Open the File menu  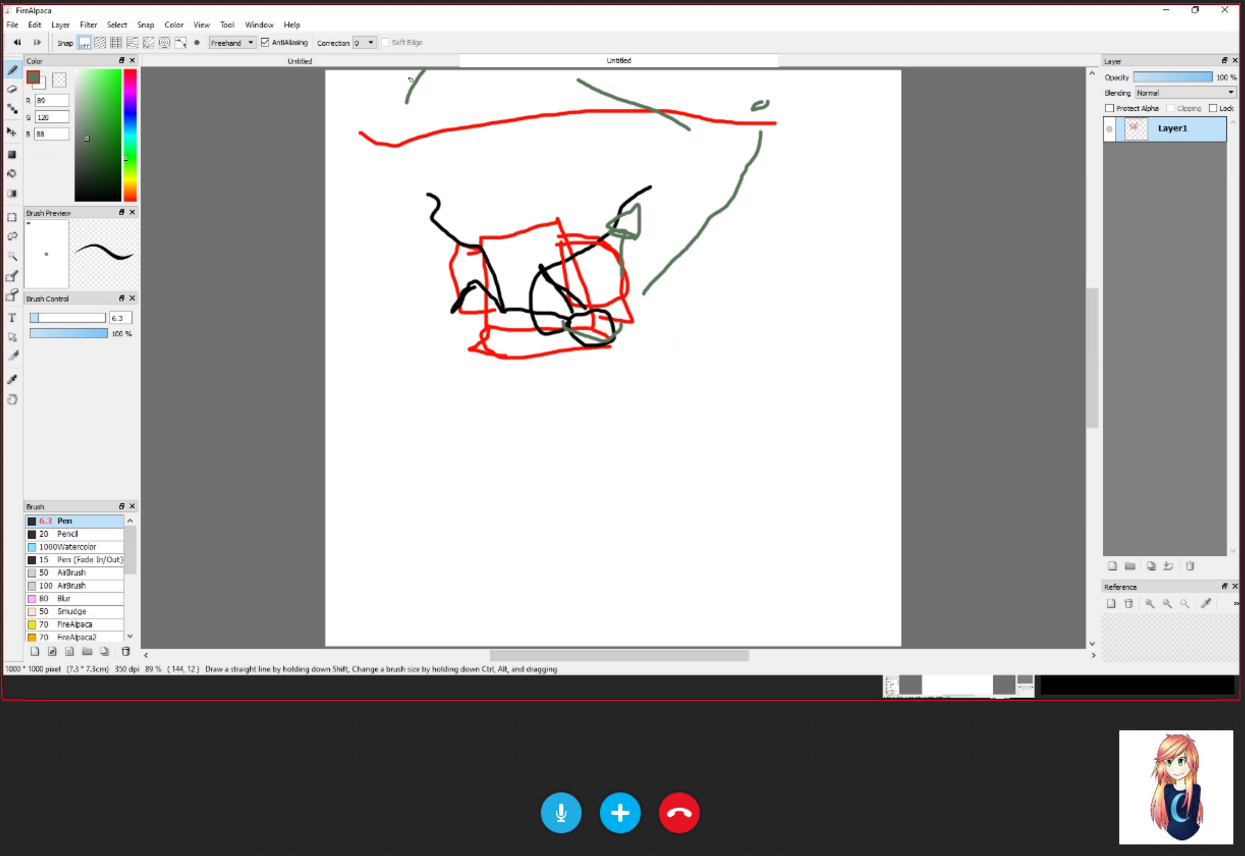click(x=12, y=25)
